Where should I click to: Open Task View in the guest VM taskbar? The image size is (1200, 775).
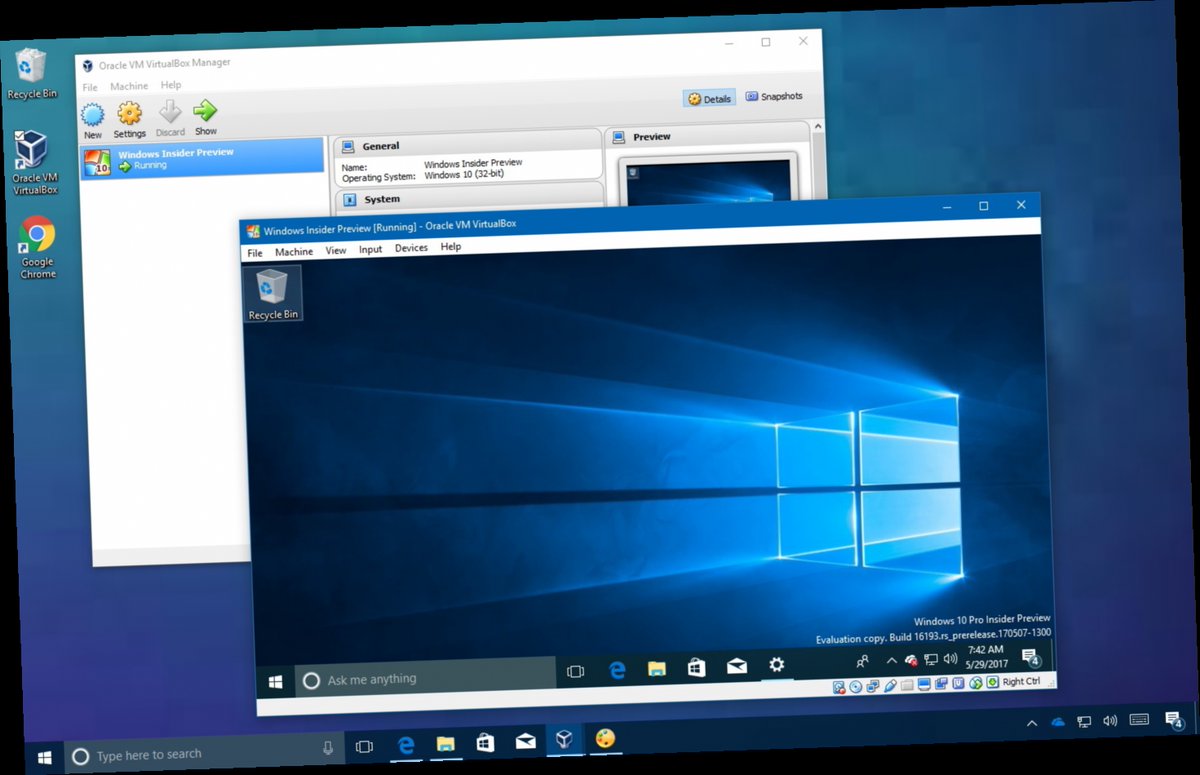(x=575, y=671)
